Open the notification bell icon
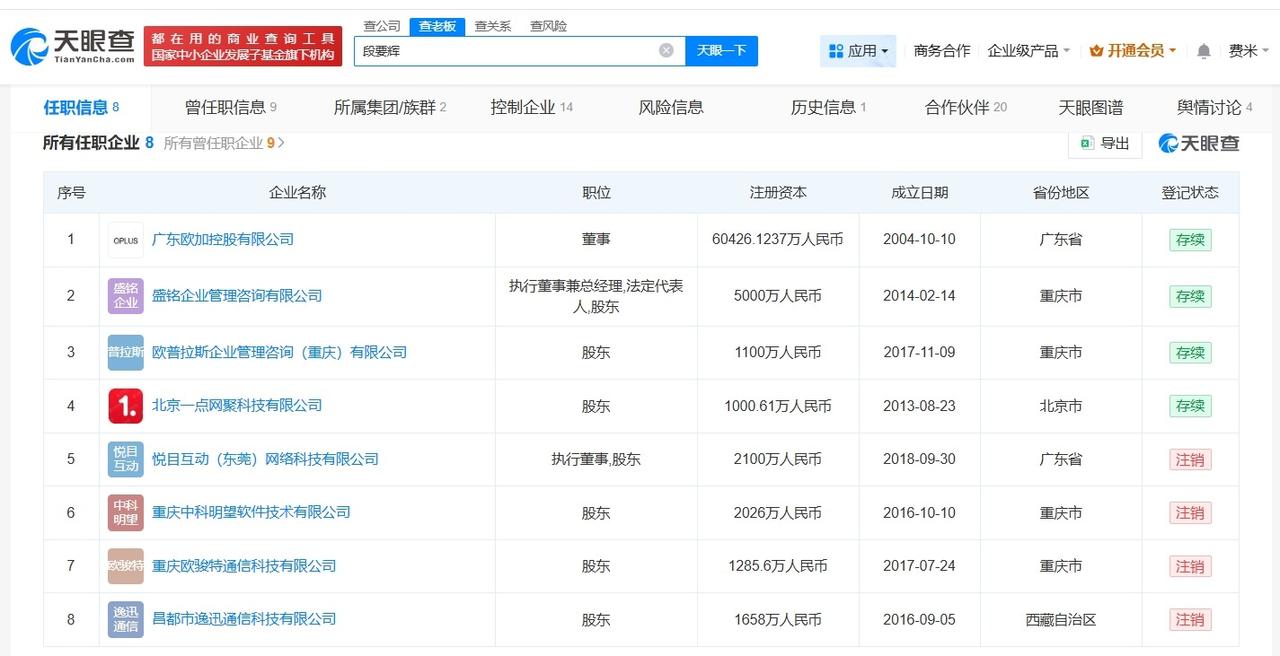 [x=1204, y=51]
